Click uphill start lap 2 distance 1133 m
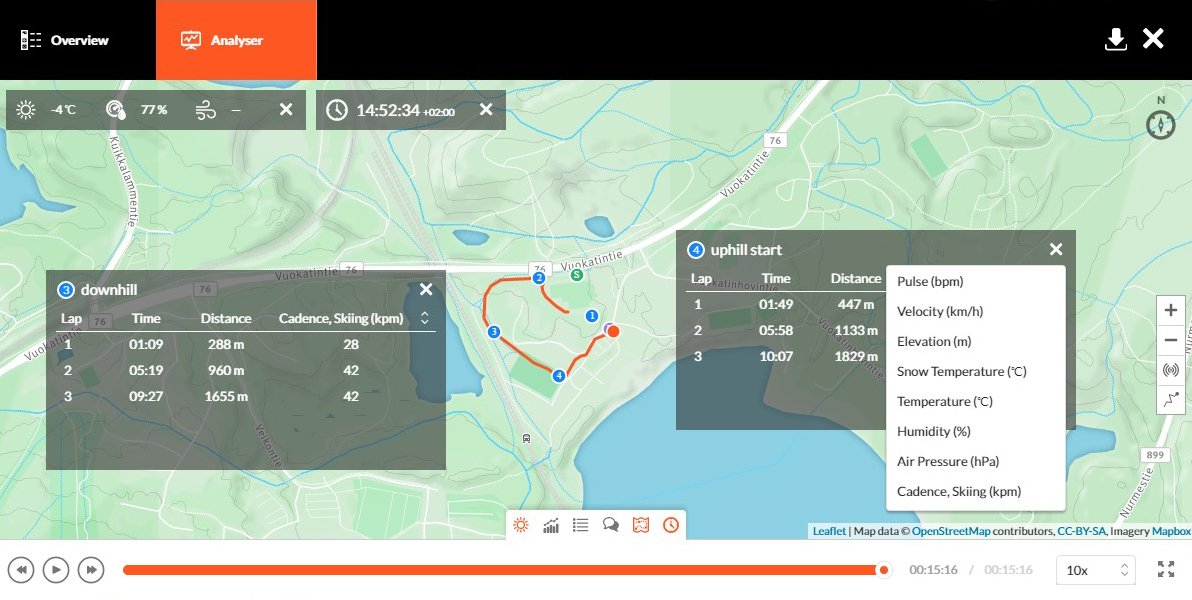The image size is (1192, 600). (x=855, y=330)
